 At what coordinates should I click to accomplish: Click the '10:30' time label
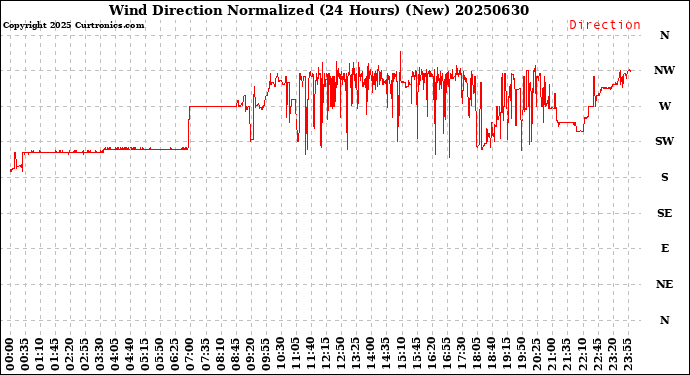tap(281, 354)
